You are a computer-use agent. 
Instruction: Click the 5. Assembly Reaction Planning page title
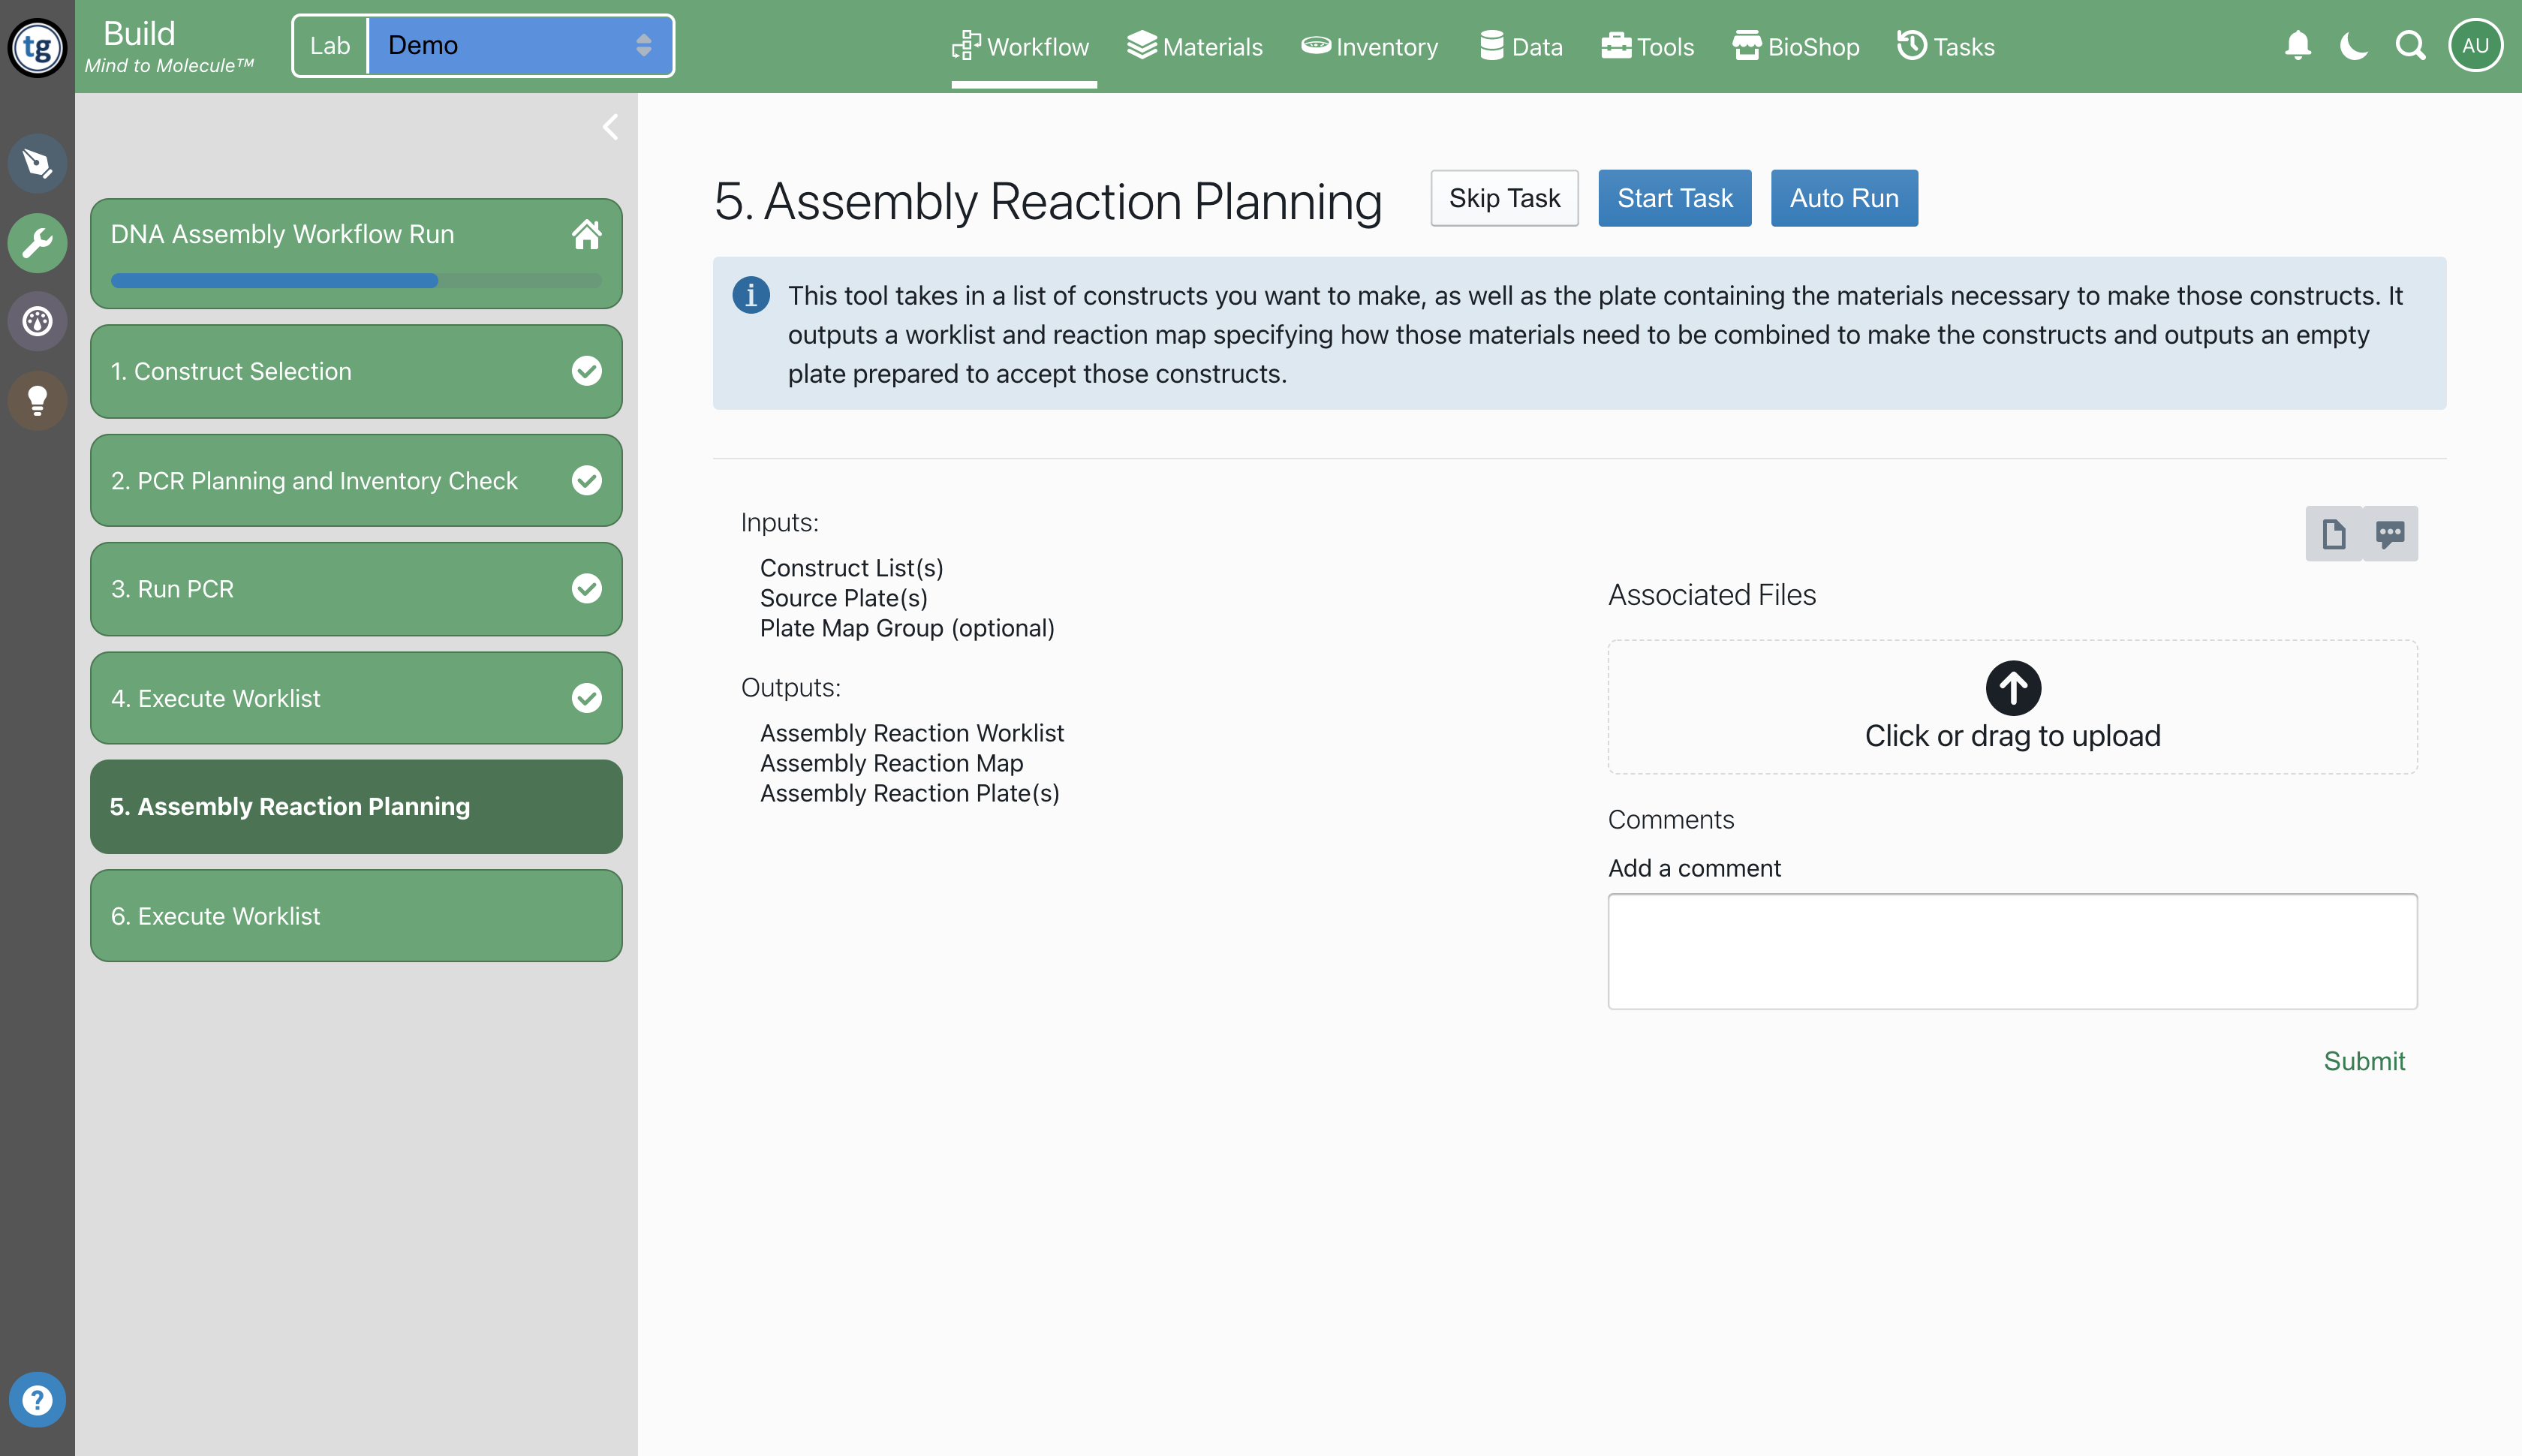(x=1048, y=201)
